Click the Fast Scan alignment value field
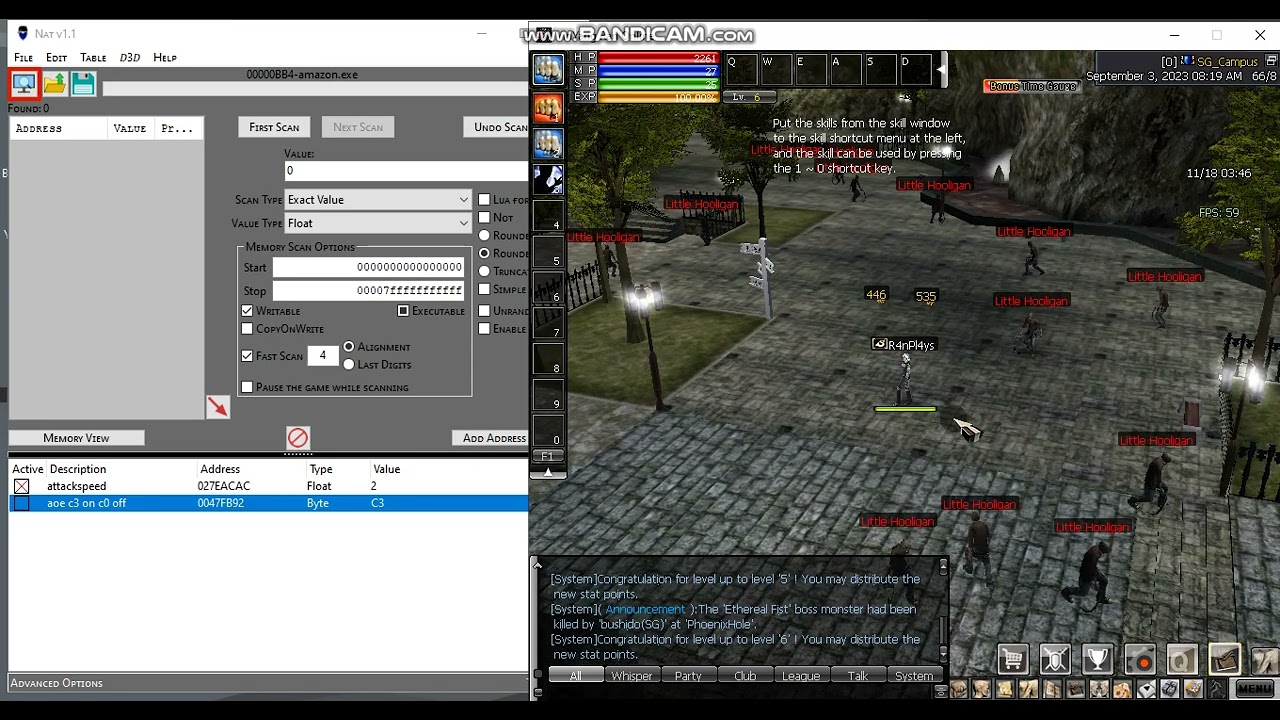The width and height of the screenshot is (1280, 720). (x=322, y=355)
